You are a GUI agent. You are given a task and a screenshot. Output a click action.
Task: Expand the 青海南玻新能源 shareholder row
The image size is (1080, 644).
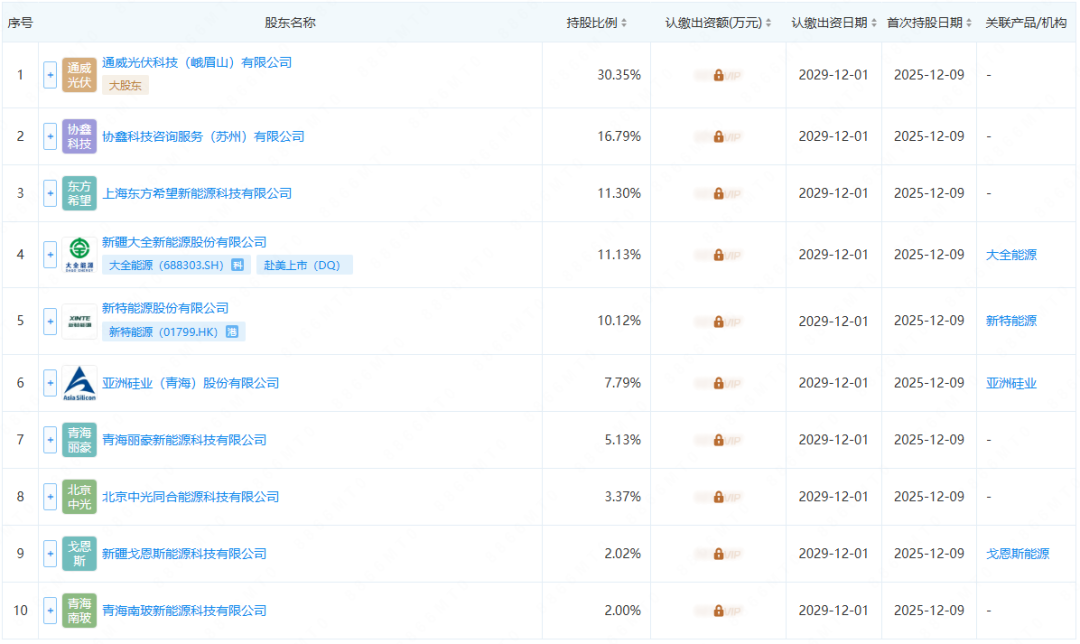coord(49,610)
